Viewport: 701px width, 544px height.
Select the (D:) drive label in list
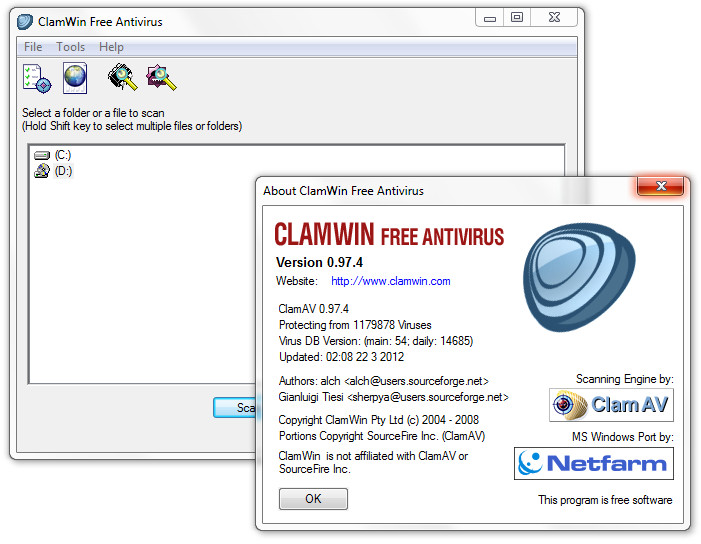coord(63,171)
